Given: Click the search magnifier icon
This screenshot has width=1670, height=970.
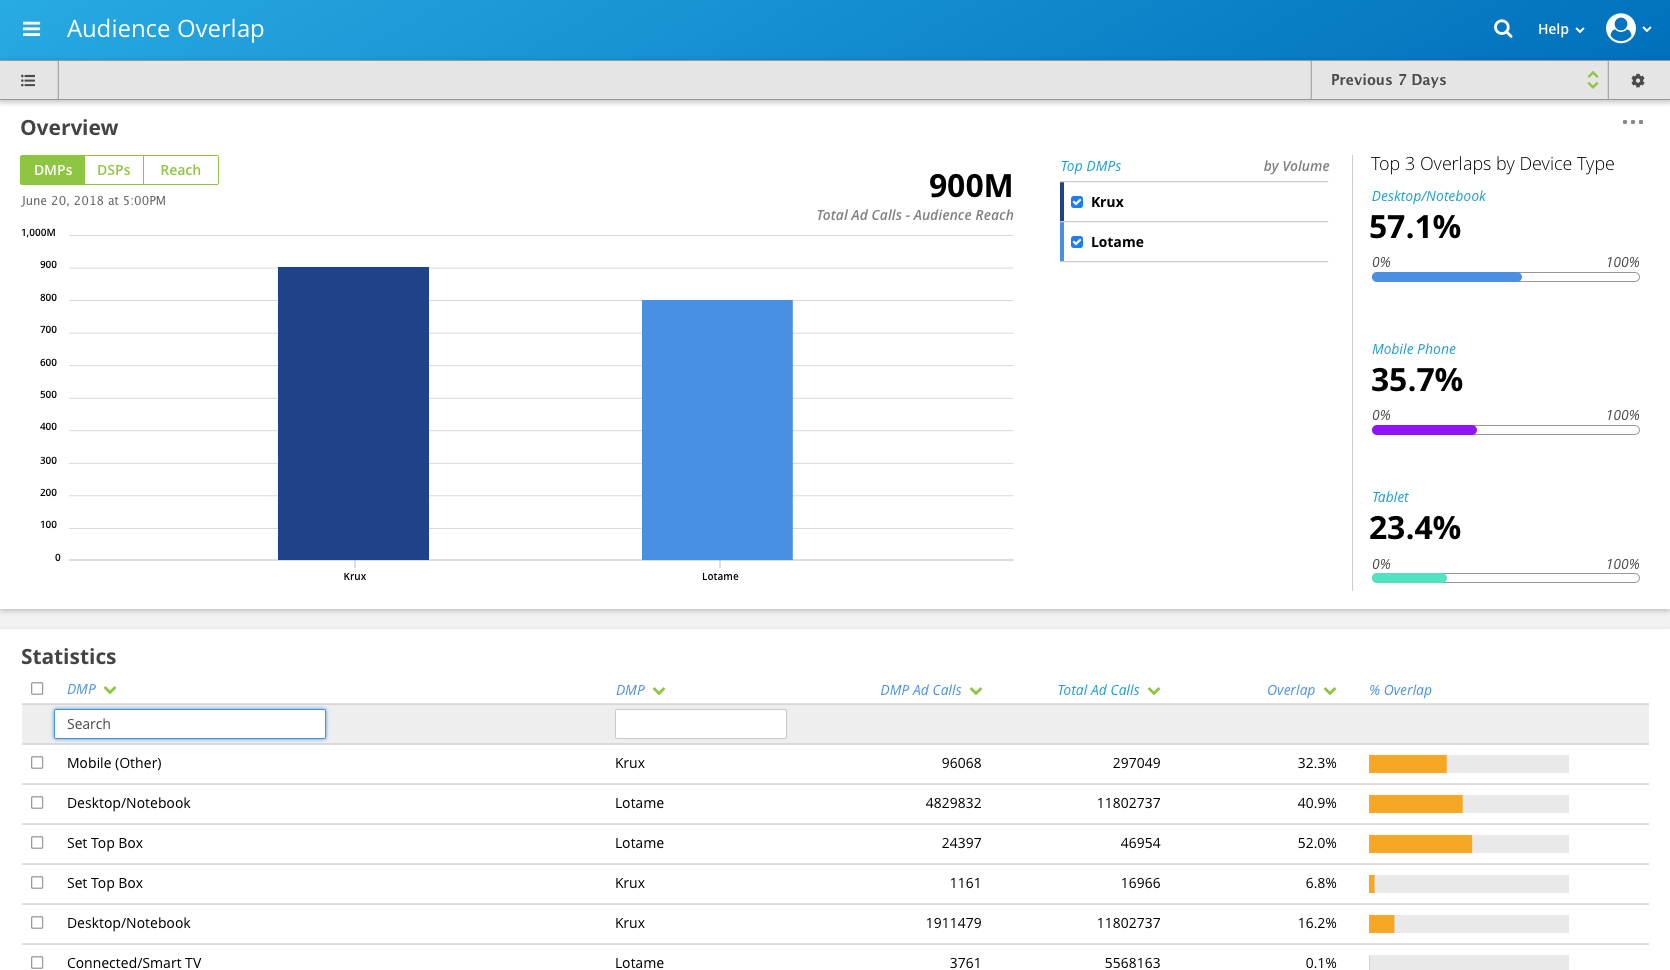Looking at the screenshot, I should 1502,29.
